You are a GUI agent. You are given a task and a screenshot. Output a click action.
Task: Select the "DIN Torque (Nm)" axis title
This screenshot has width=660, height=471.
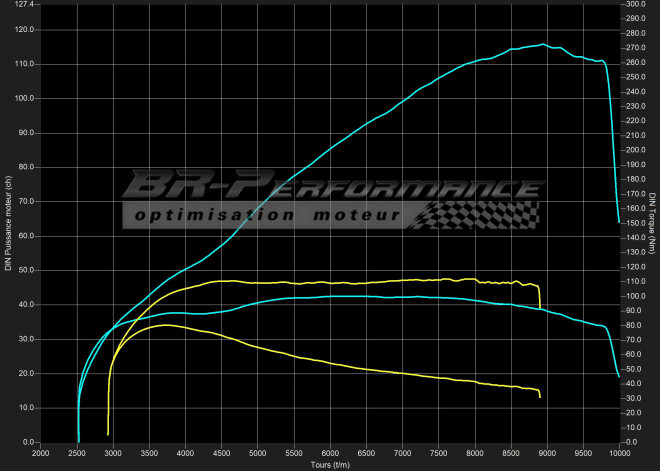coord(653,222)
